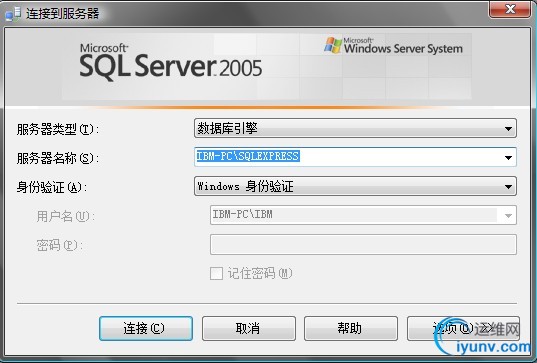The width and height of the screenshot is (537, 363).
Task: Expand options with the 选项(O) button
Action: (x=463, y=328)
